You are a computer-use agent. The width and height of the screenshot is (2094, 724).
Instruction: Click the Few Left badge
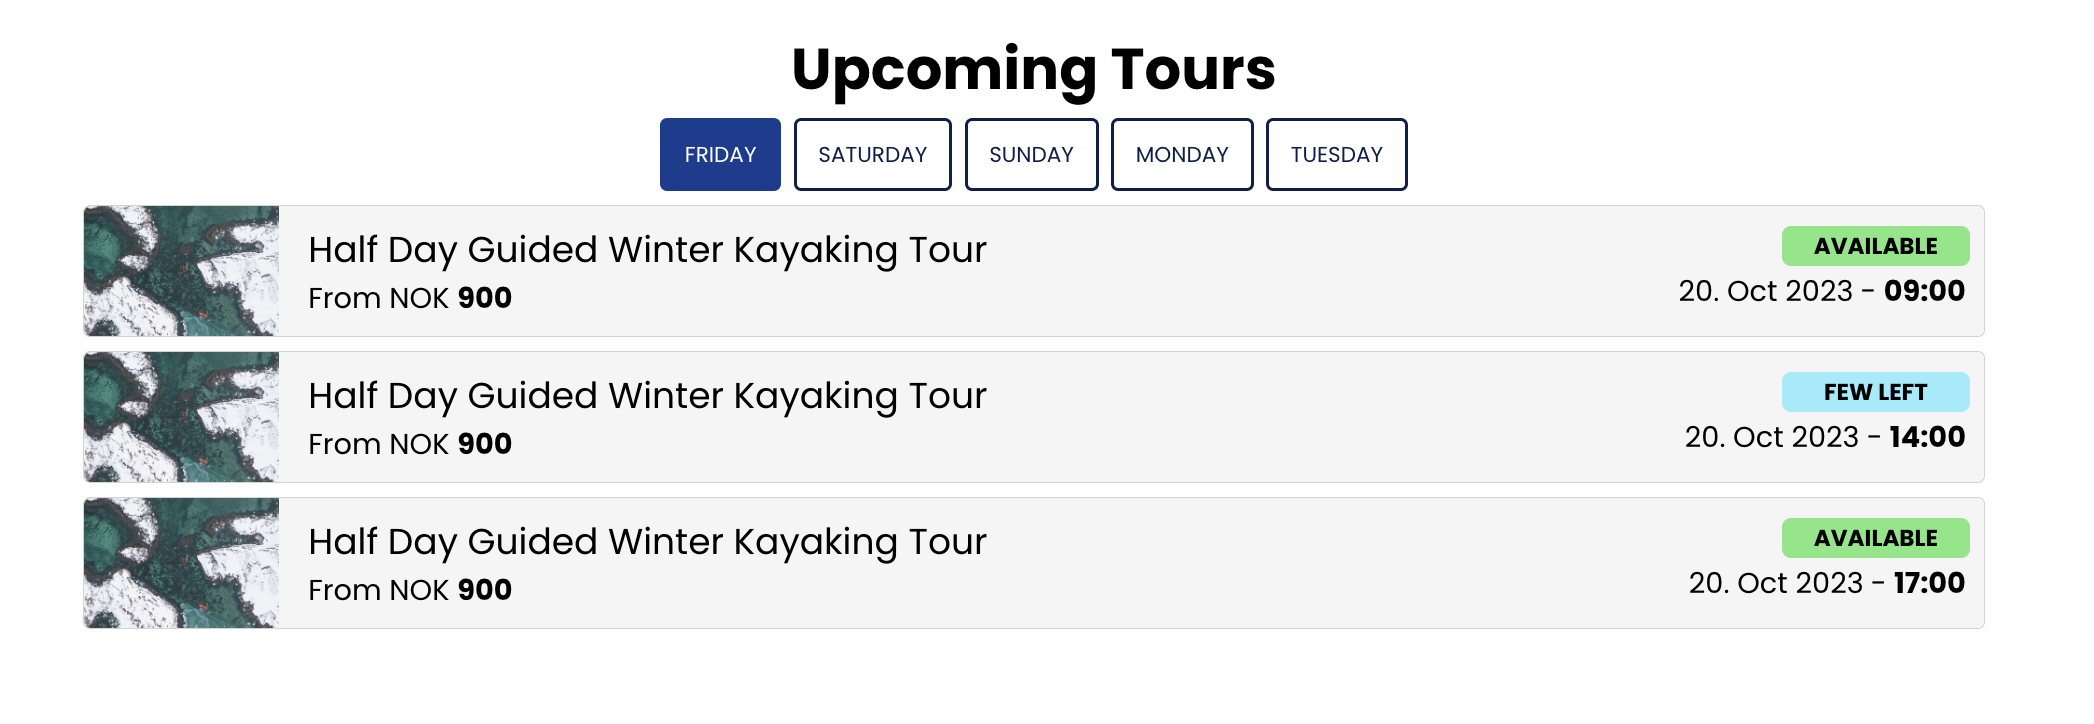coord(1875,392)
